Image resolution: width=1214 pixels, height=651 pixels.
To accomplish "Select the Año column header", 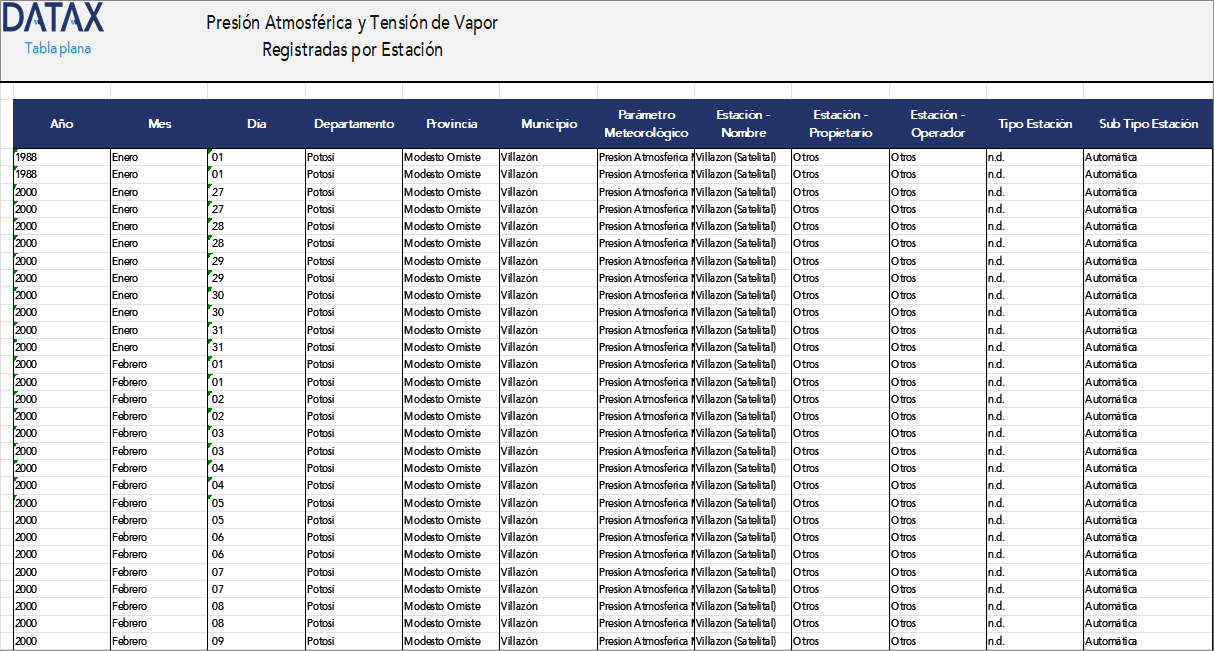I will point(62,124).
